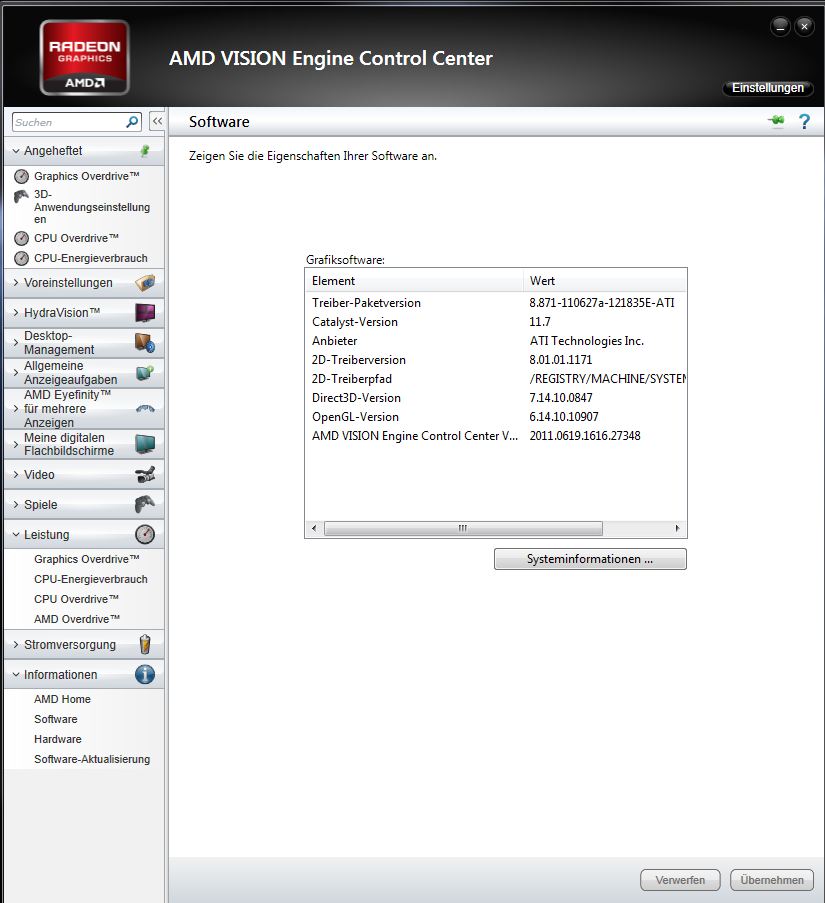Click the Stromversorgung battery icon
This screenshot has width=825, height=903.
tap(145, 644)
